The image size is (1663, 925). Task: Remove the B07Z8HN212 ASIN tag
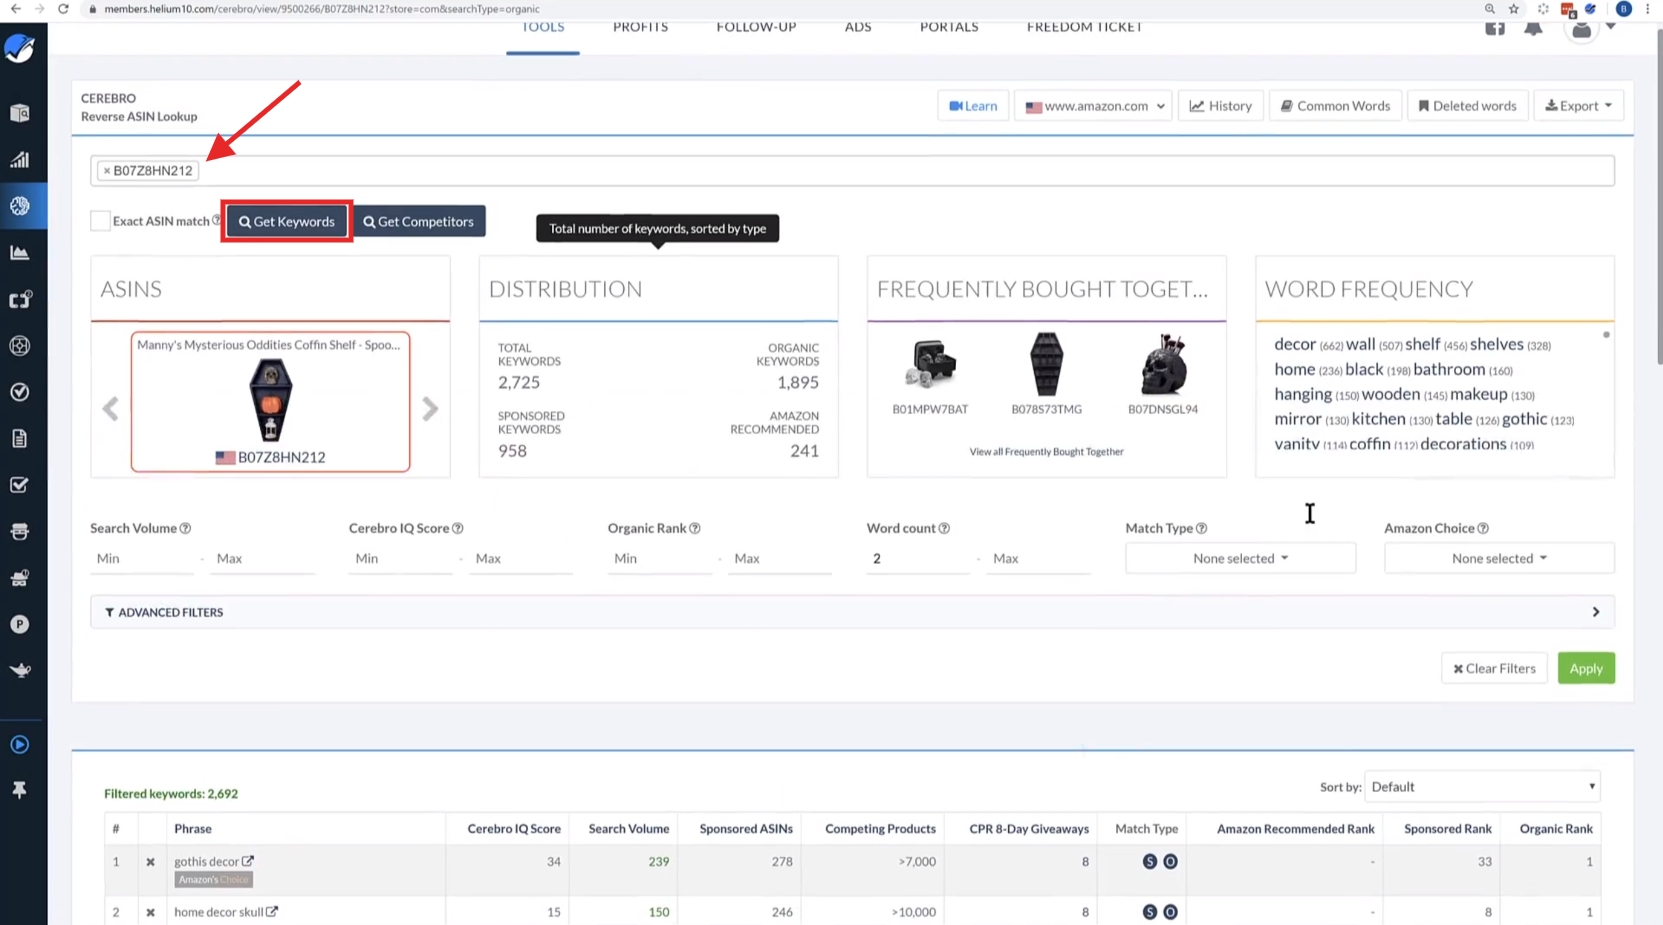coord(107,171)
